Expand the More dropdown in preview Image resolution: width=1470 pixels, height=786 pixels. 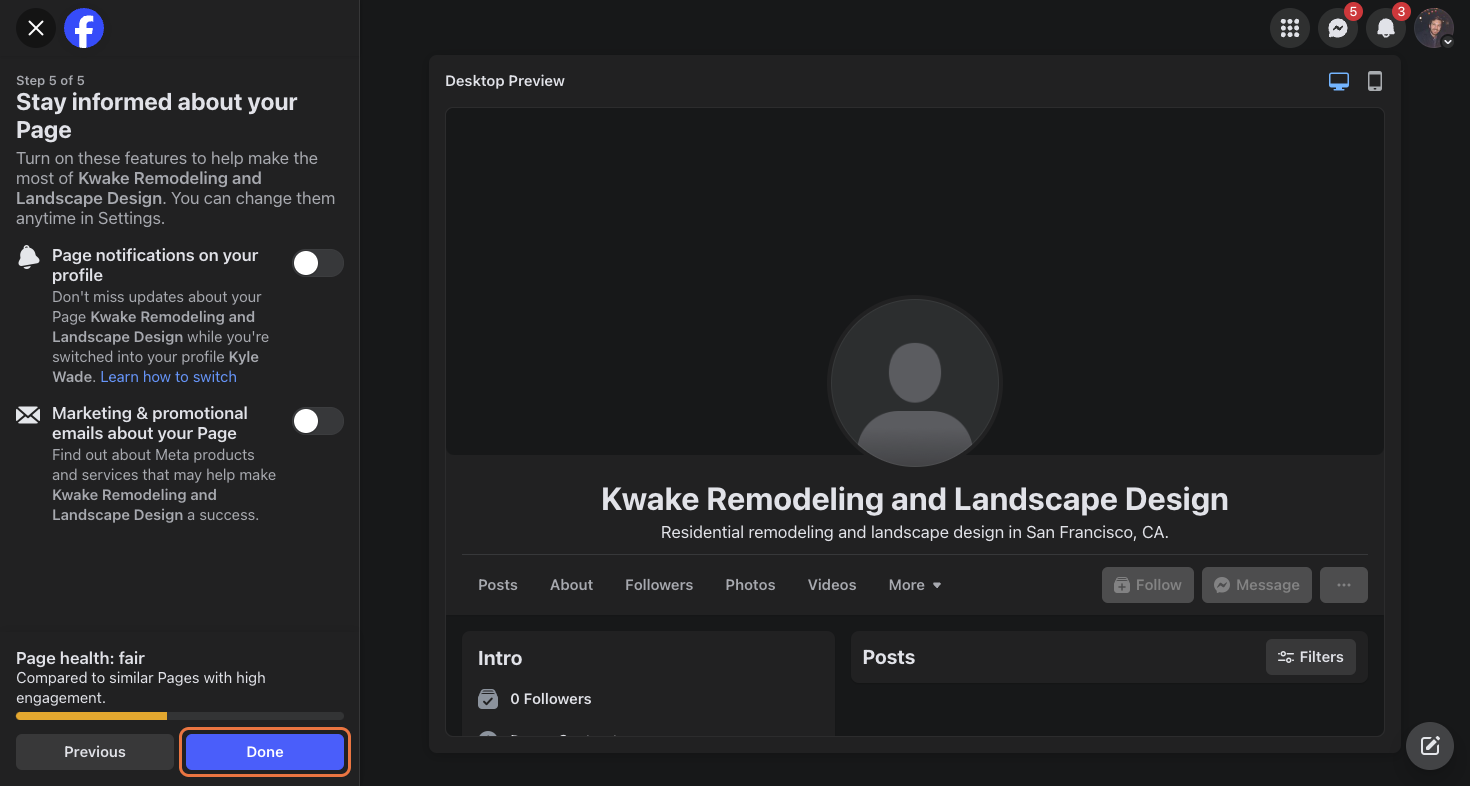[x=915, y=585]
